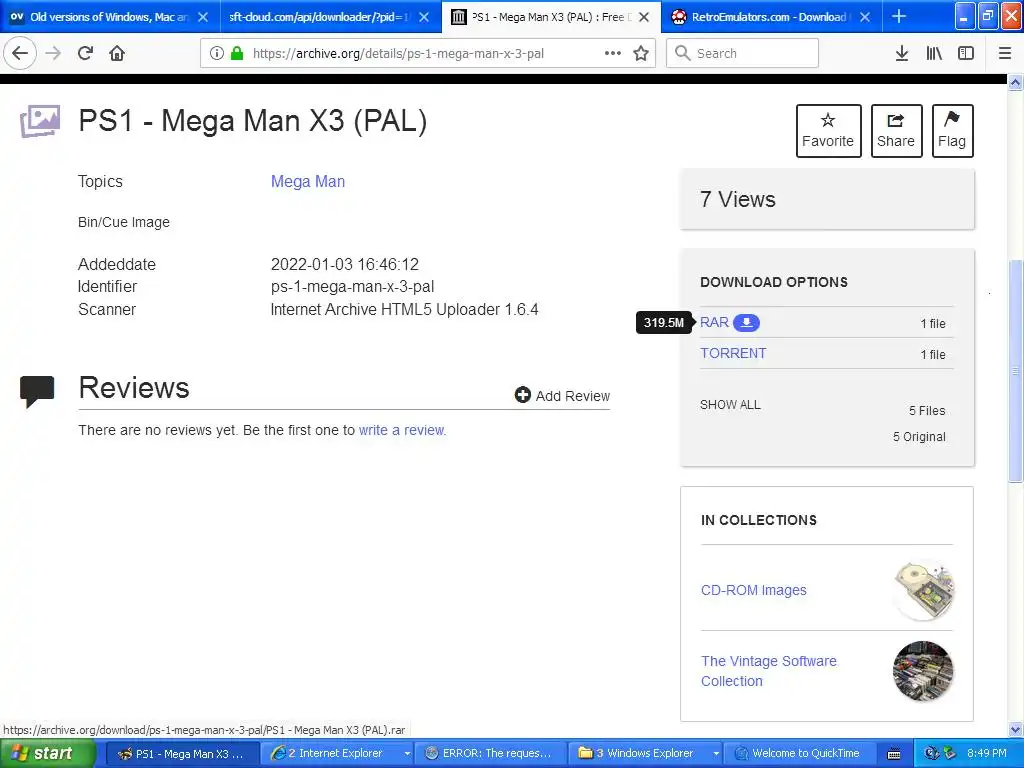
Task: Go back to the previous page
Action: click(x=20, y=53)
